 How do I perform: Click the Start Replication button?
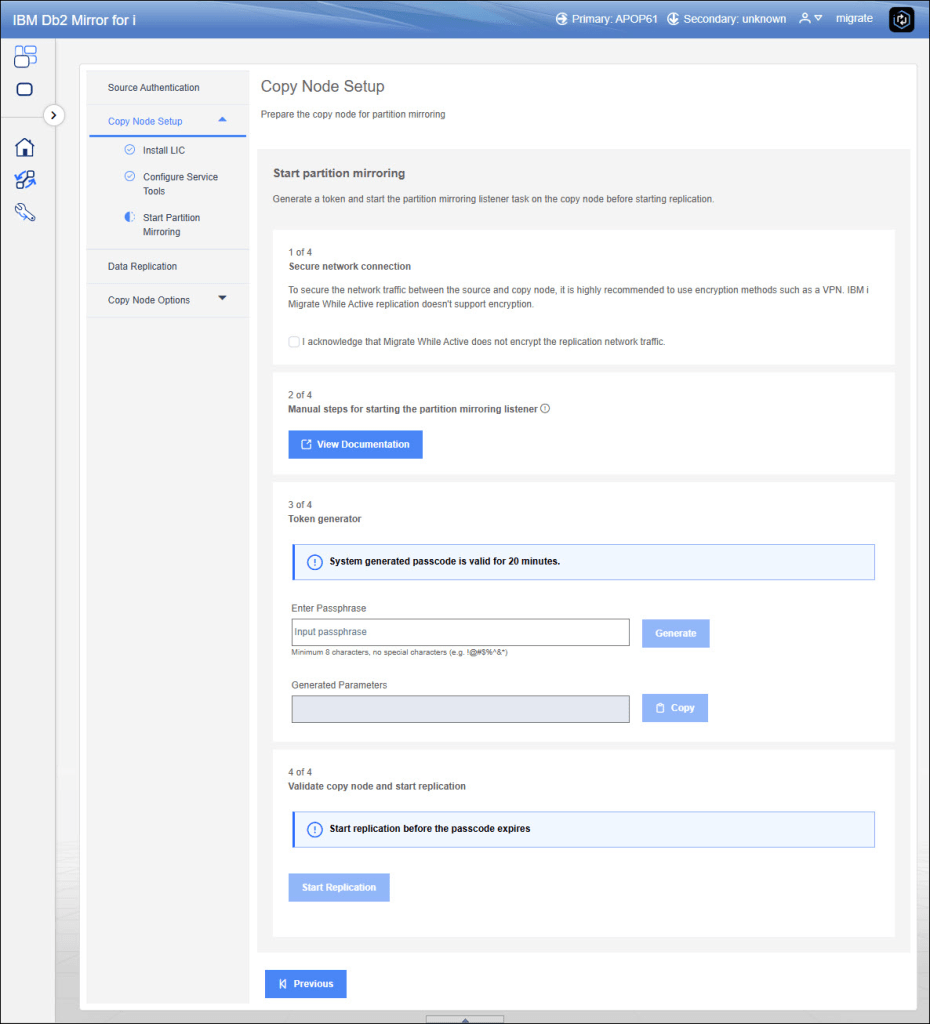(x=339, y=888)
